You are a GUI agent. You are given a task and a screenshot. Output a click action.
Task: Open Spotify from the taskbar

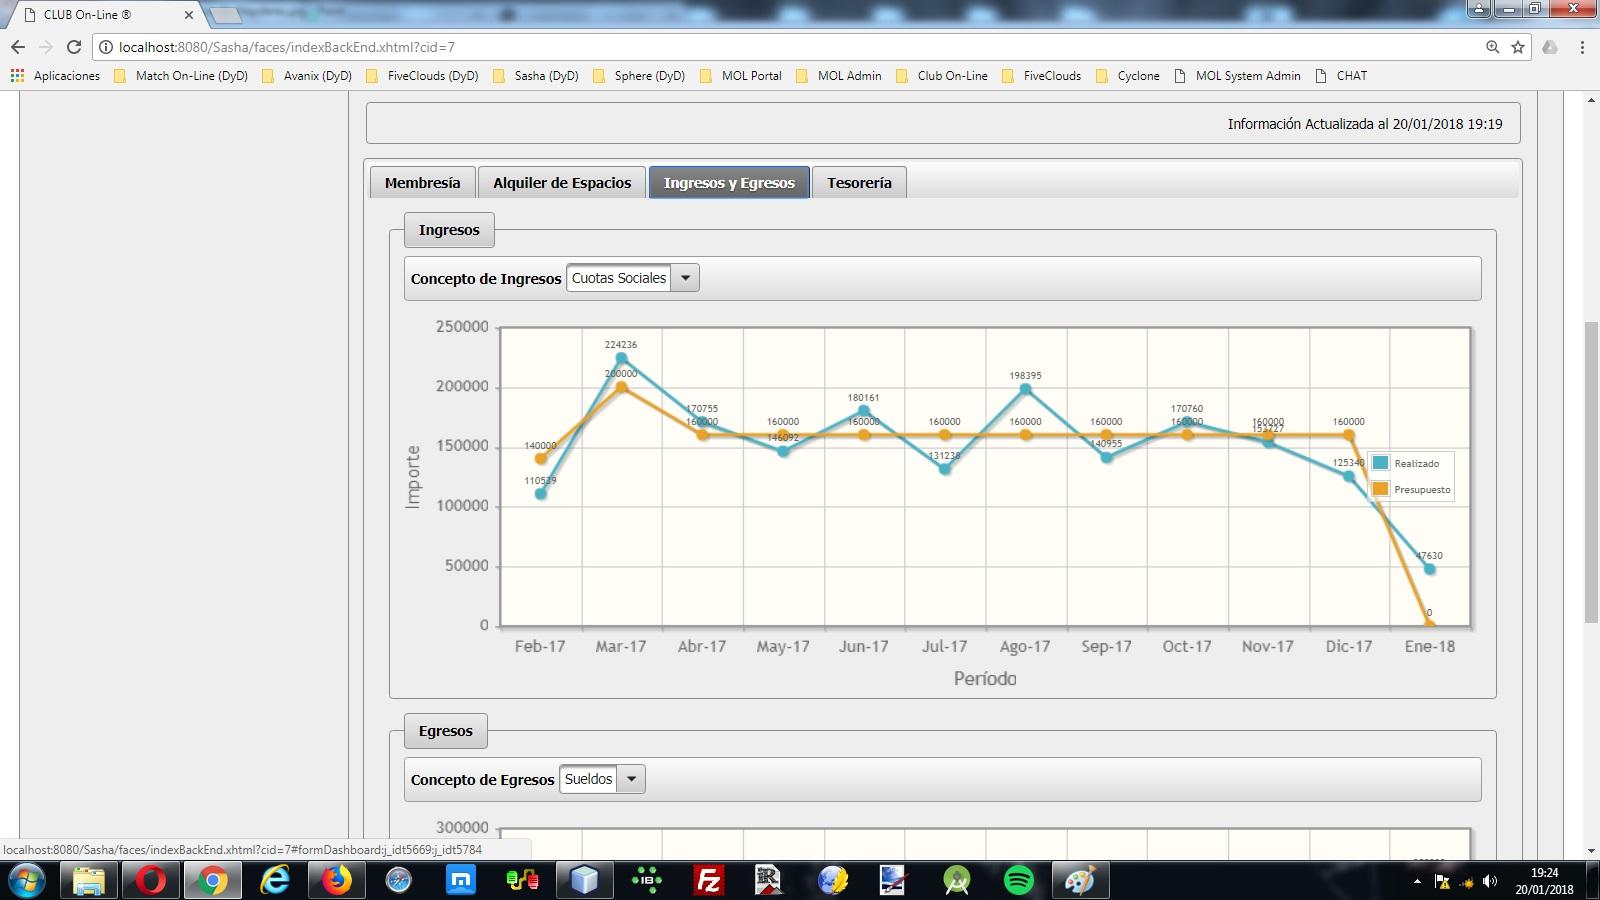click(x=1018, y=880)
